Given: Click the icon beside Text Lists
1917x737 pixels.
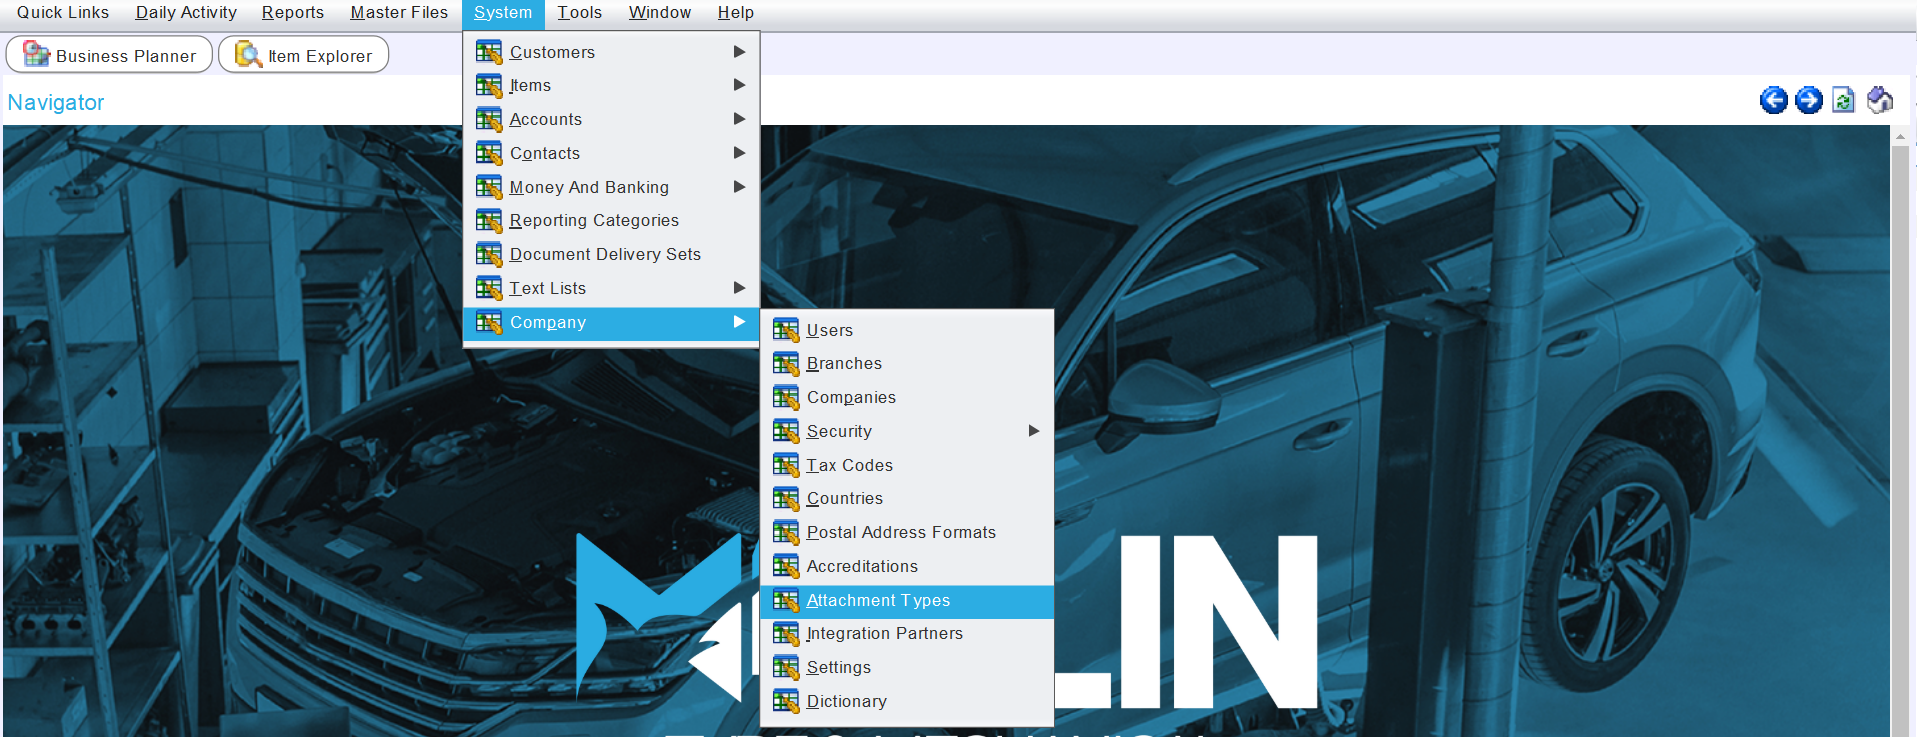Looking at the screenshot, I should click(489, 288).
